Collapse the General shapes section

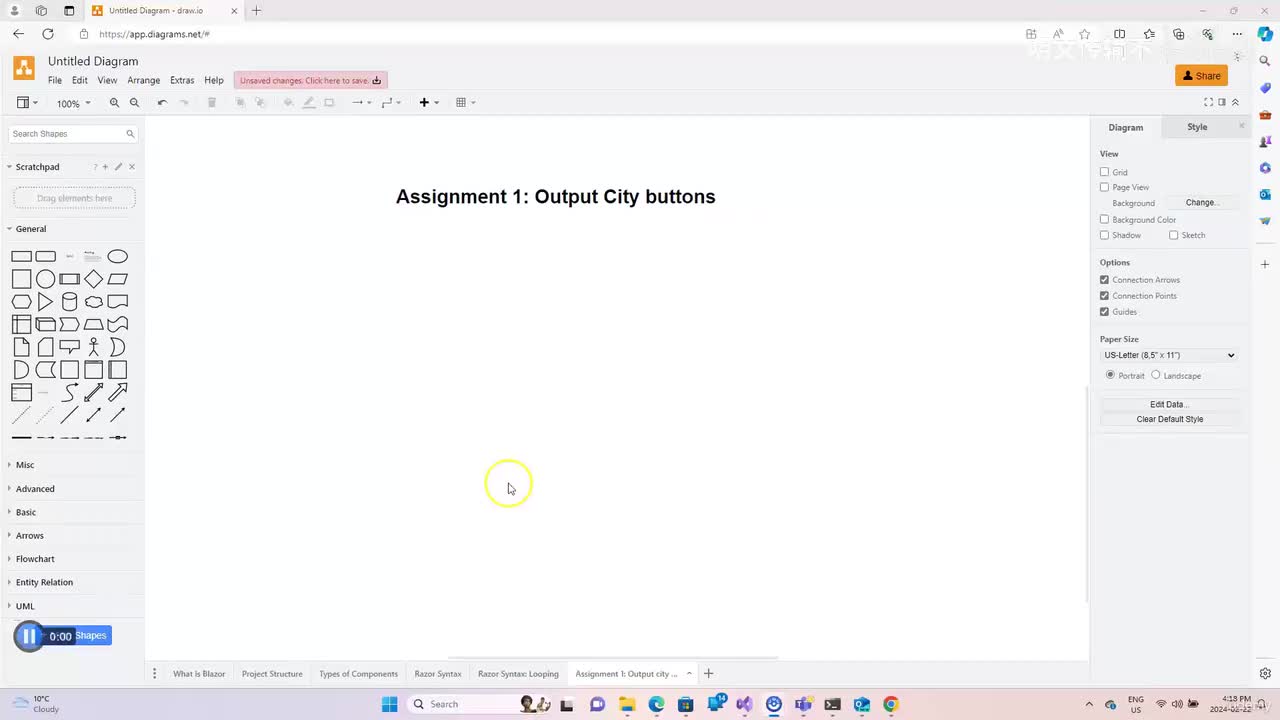31,229
